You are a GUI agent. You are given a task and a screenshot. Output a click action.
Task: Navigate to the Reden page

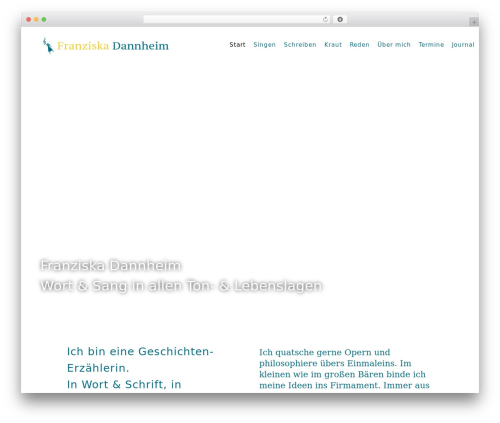(359, 45)
